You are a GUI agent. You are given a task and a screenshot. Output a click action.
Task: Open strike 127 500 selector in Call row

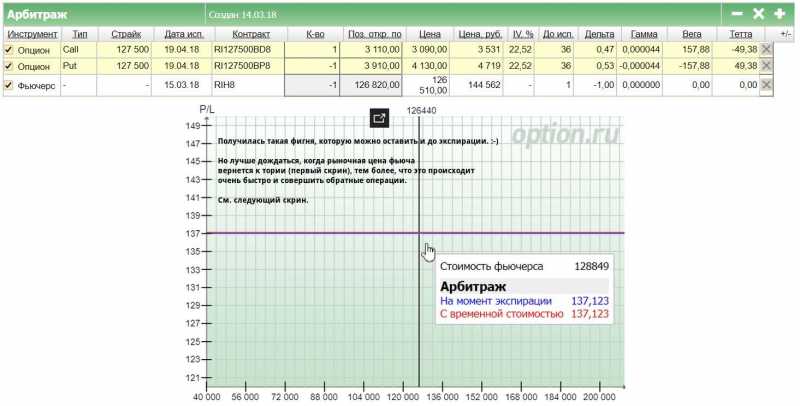(x=125, y=49)
